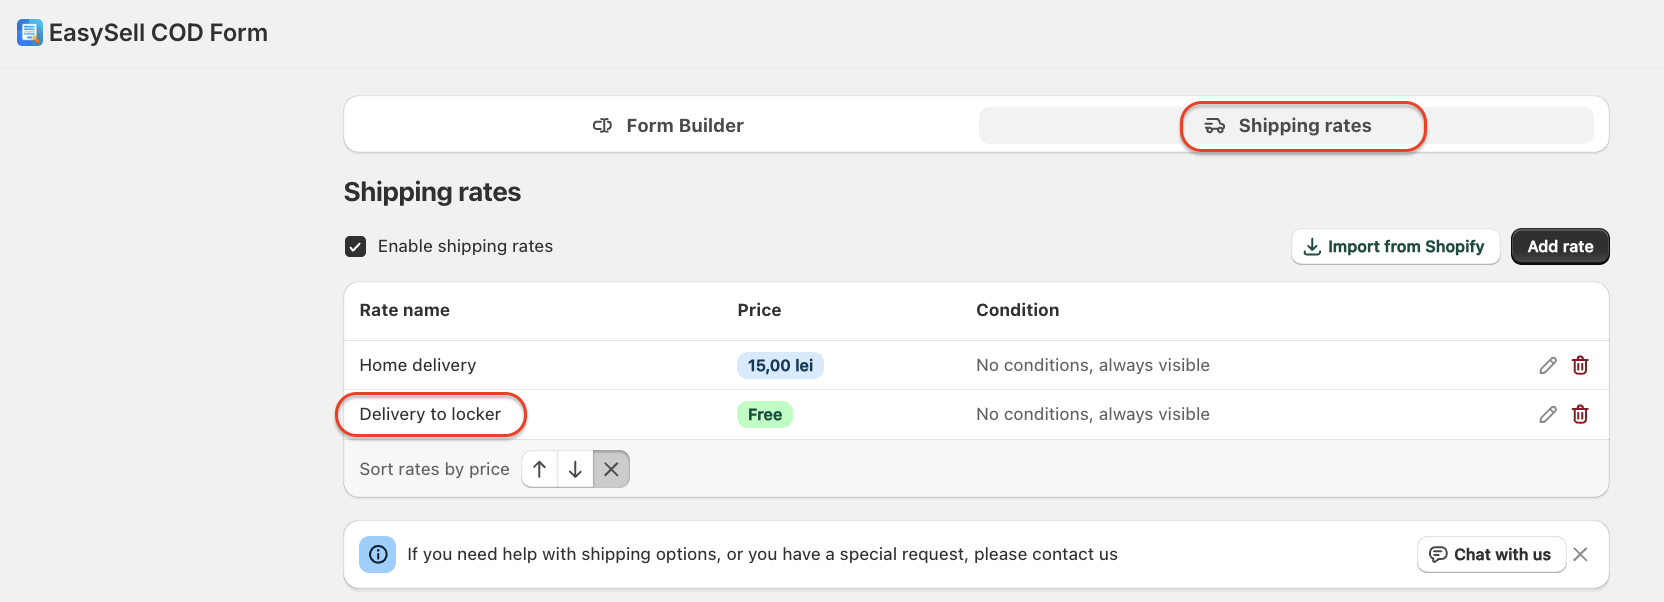Select the Delivery to locker row
The height and width of the screenshot is (602, 1664).
pyautogui.click(x=430, y=415)
